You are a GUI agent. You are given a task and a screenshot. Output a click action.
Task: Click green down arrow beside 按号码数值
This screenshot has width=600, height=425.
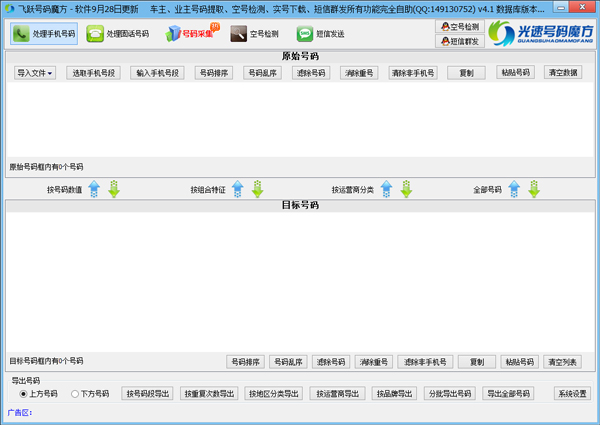pyautogui.click(x=113, y=189)
